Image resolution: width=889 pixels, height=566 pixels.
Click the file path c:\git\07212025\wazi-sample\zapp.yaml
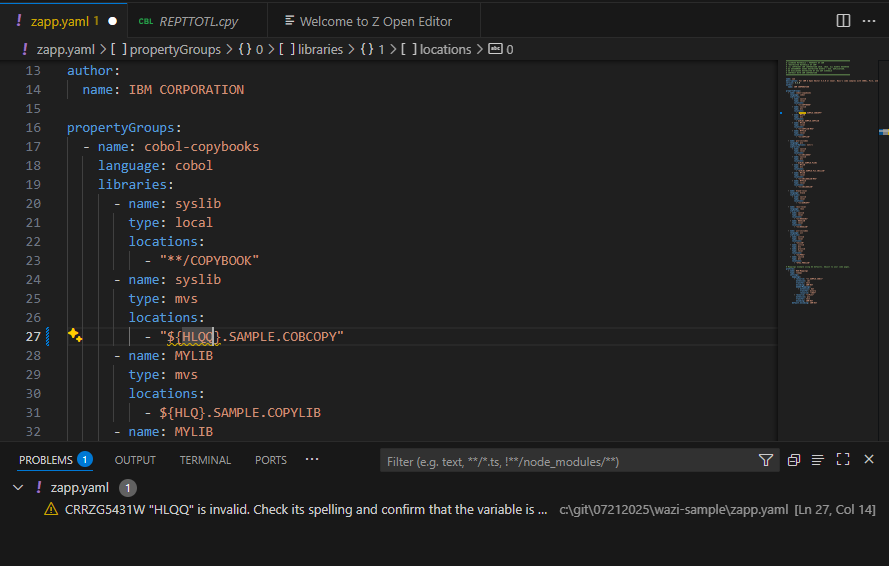coord(674,509)
